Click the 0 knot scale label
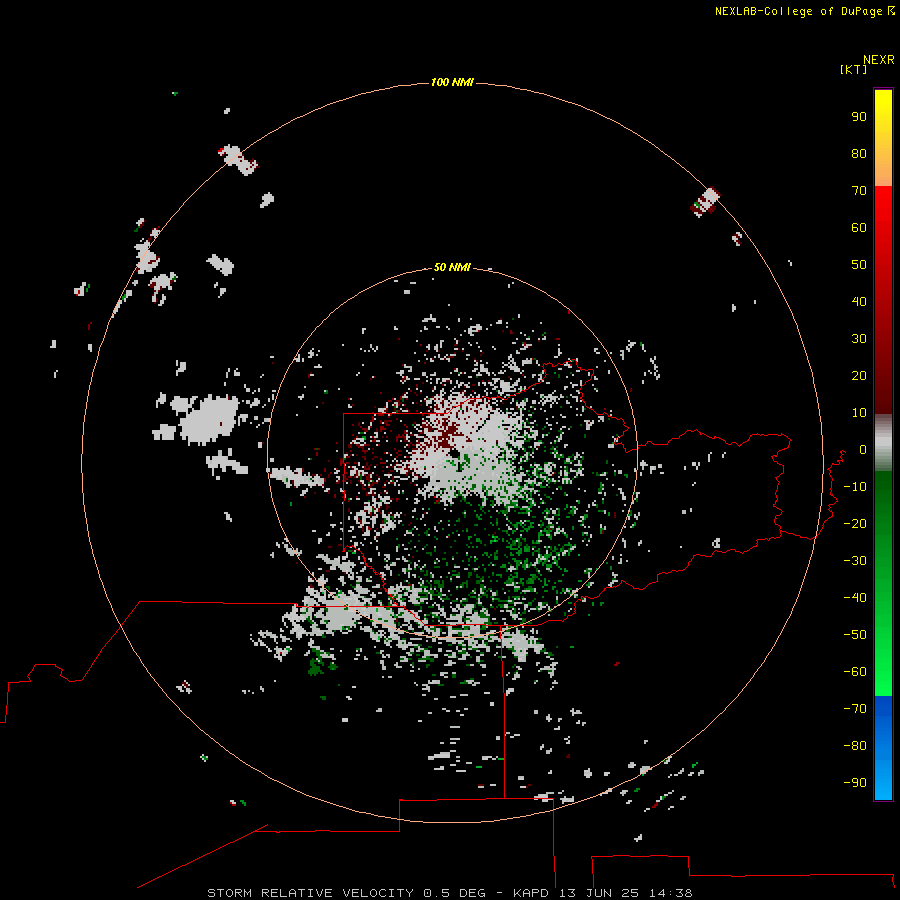900x900 pixels. pyautogui.click(x=862, y=449)
